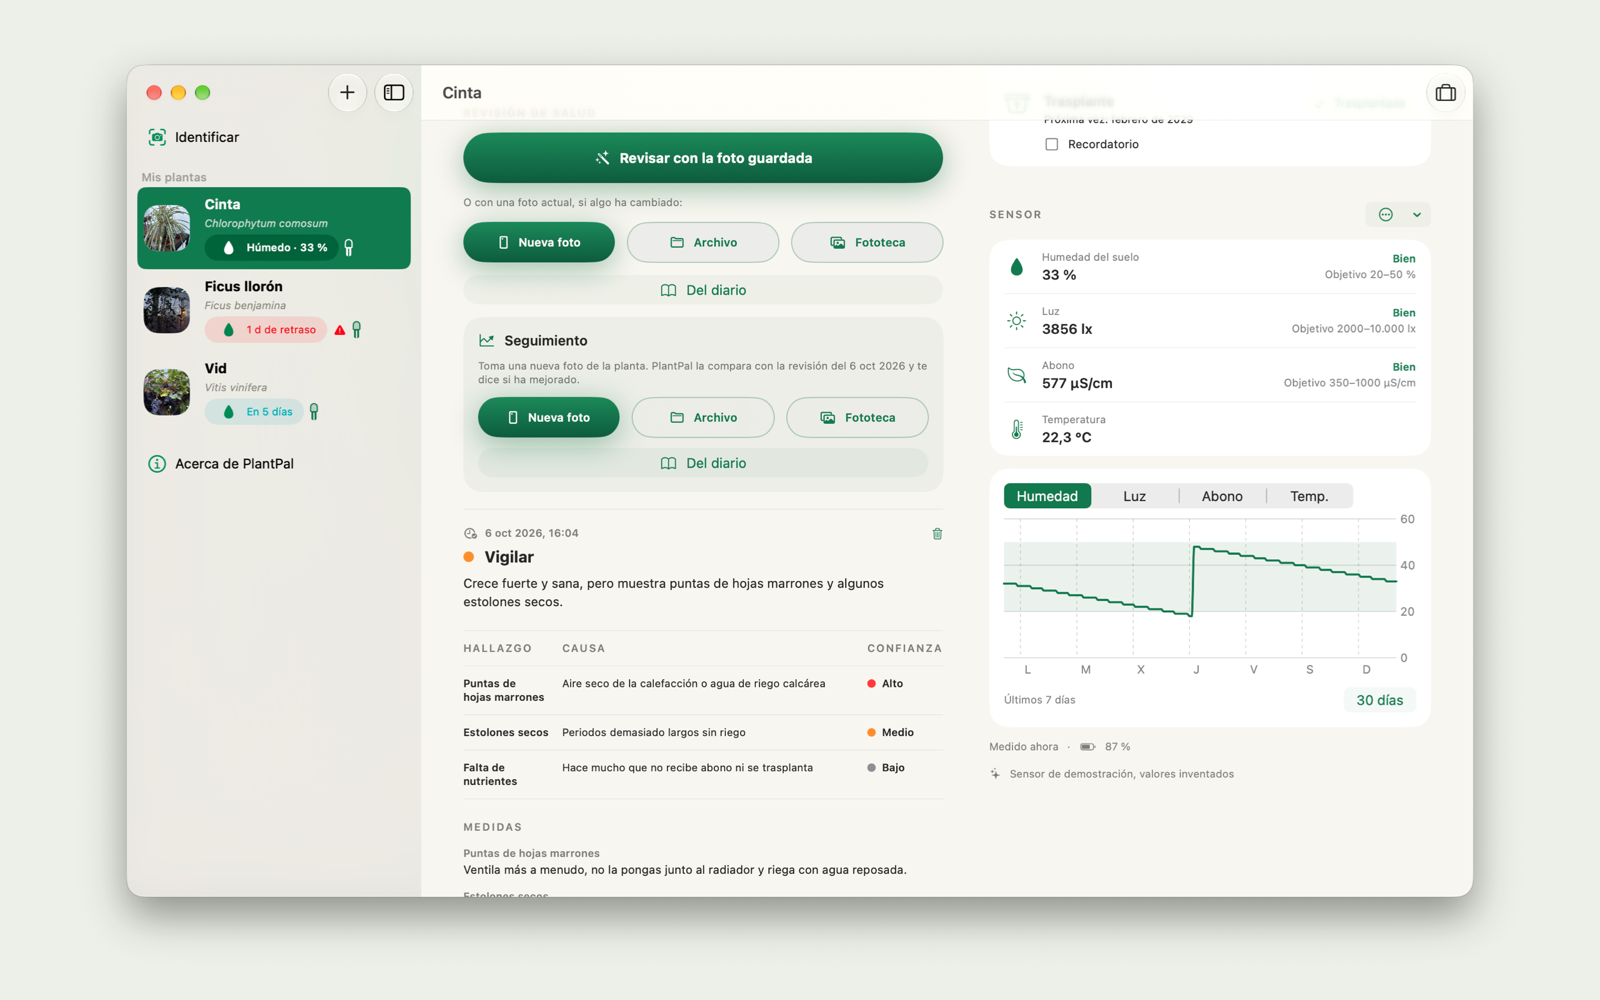Select the Abono chart tab

1222,496
